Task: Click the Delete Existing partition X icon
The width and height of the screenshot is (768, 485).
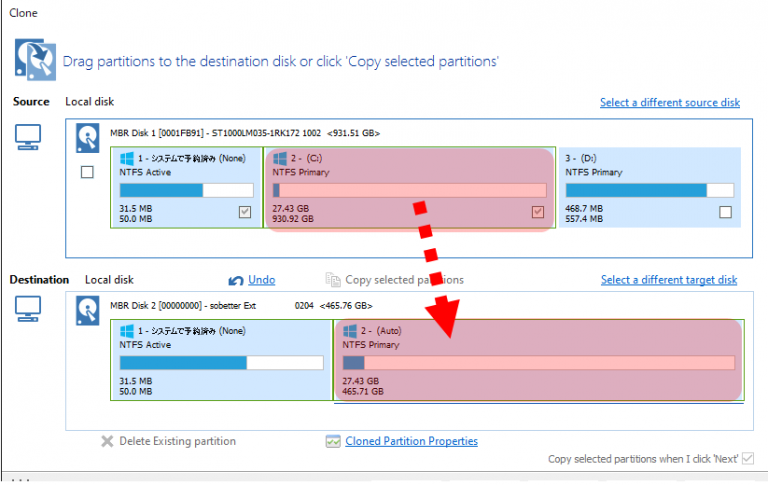Action: (107, 441)
